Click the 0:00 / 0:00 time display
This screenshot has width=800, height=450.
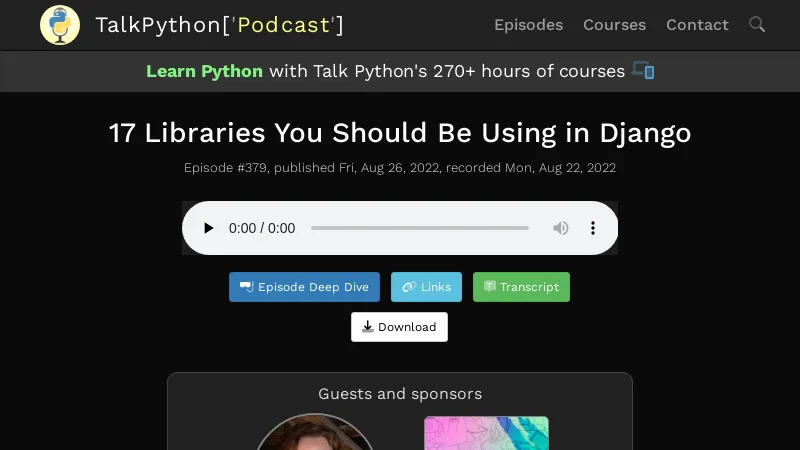tap(262, 228)
